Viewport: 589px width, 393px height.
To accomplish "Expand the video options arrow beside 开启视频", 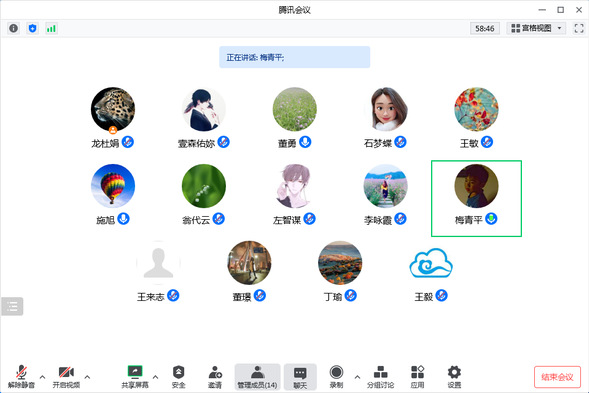I will 87,377.
